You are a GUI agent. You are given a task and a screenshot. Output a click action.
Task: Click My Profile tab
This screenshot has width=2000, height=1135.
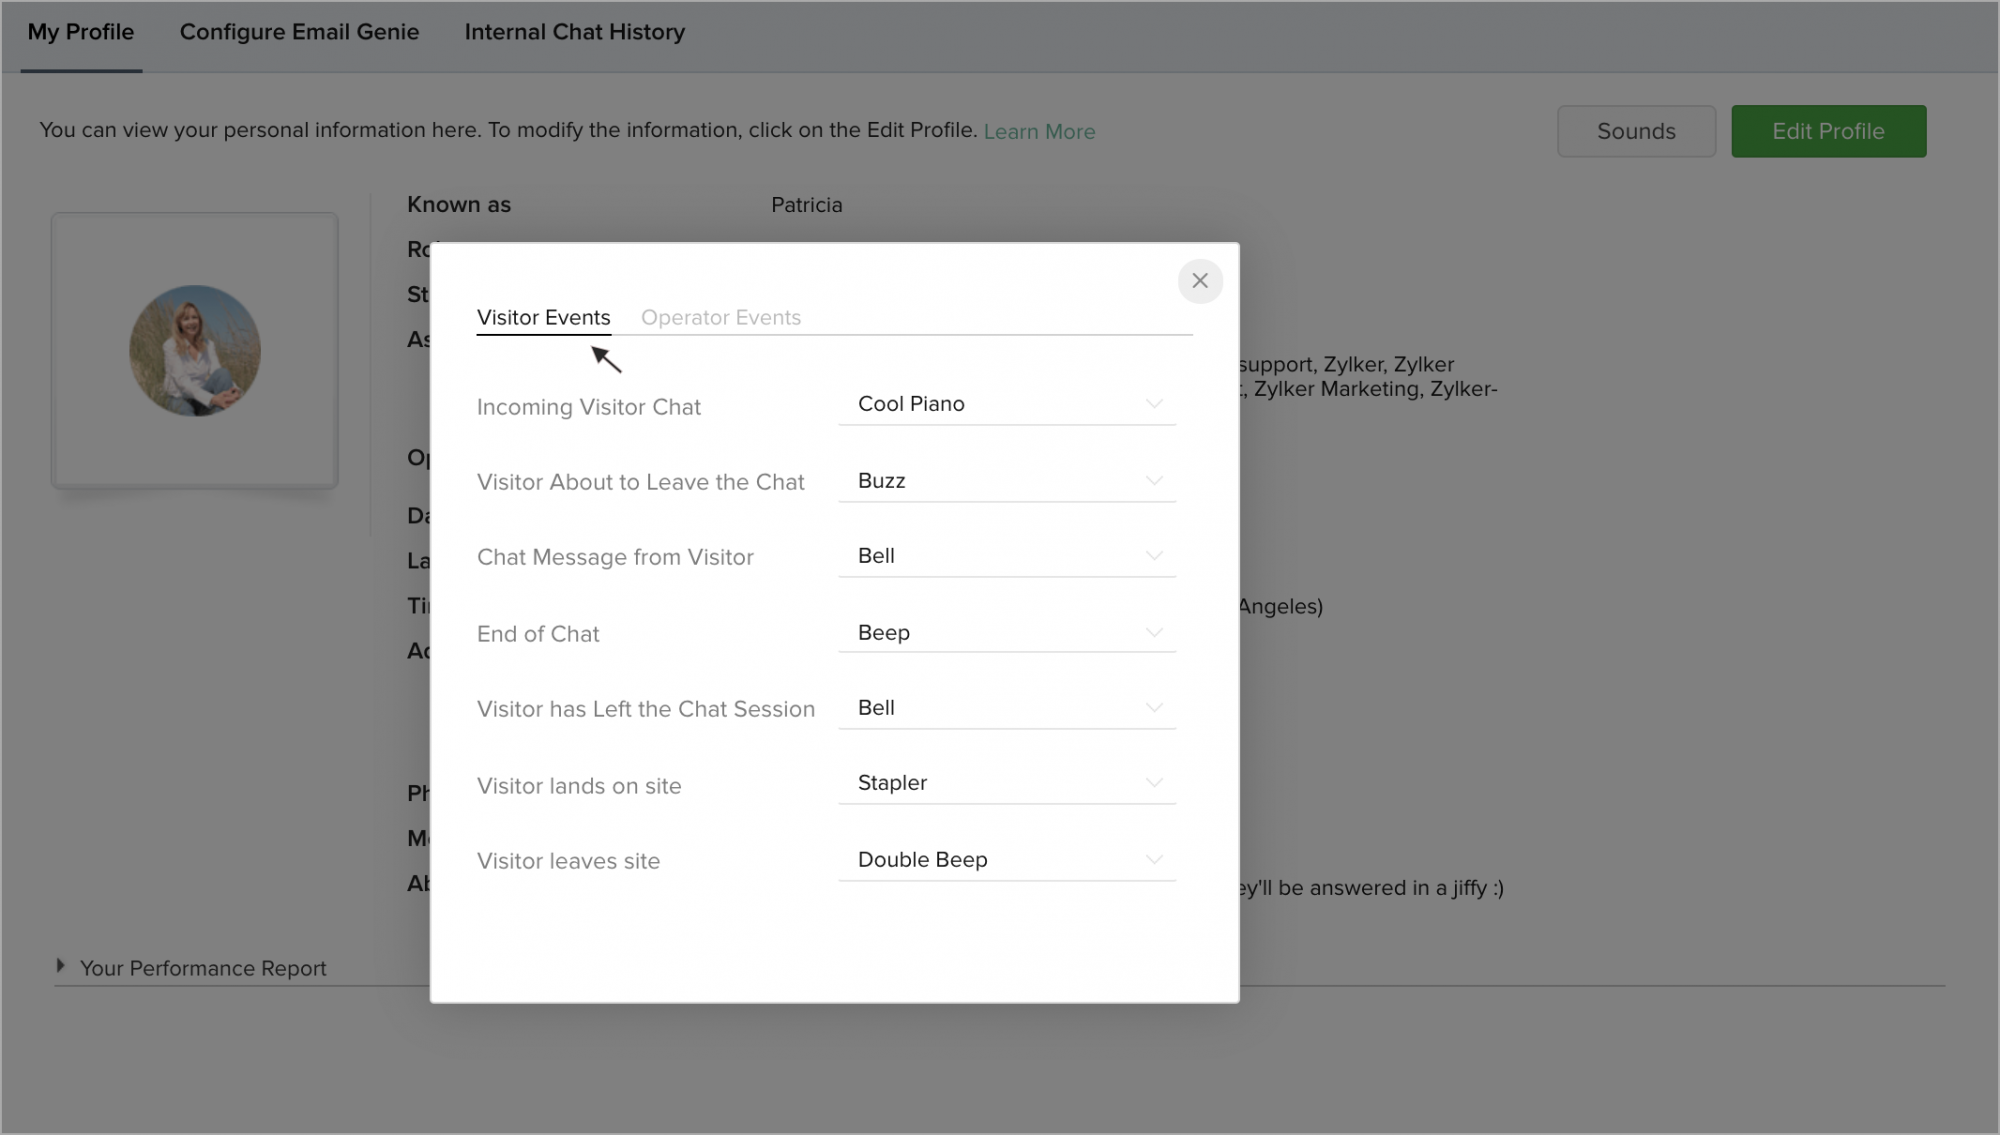[80, 32]
